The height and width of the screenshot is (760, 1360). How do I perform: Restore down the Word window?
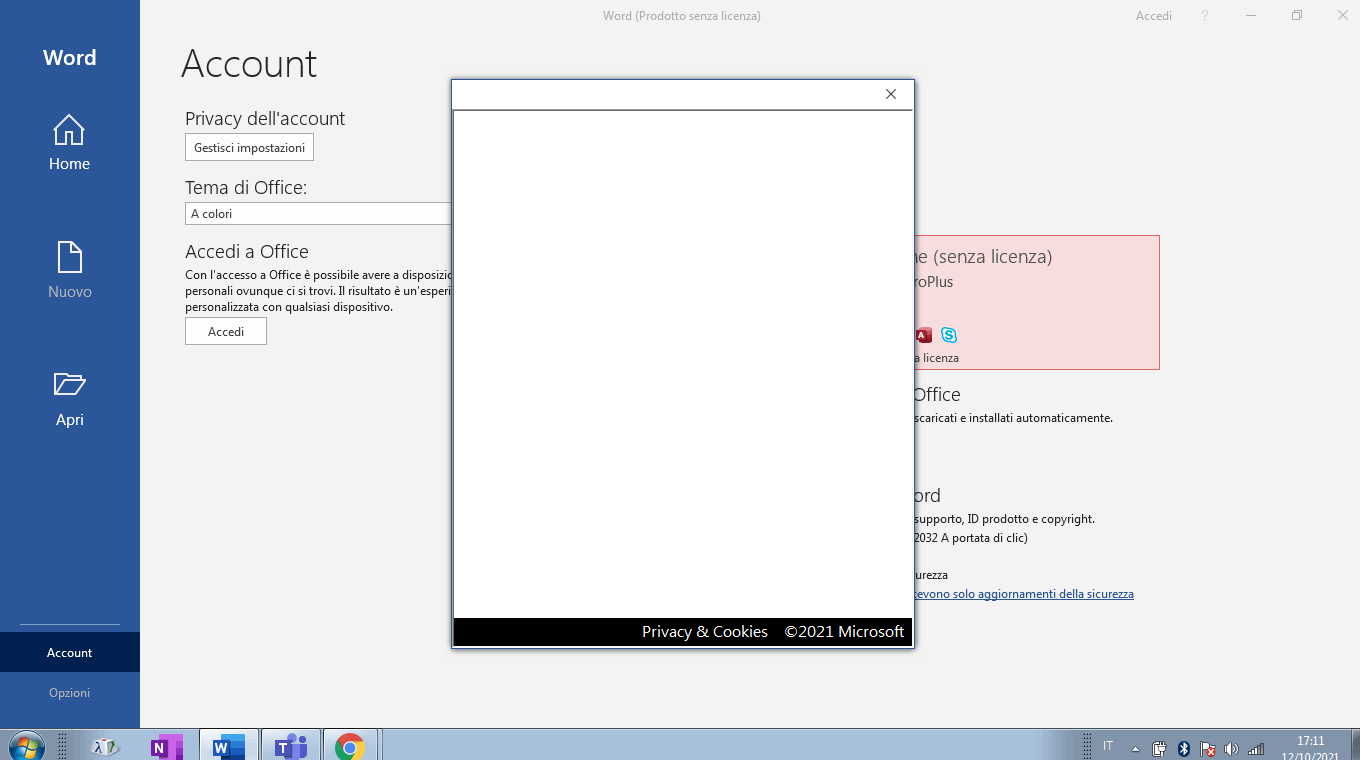click(x=1297, y=16)
